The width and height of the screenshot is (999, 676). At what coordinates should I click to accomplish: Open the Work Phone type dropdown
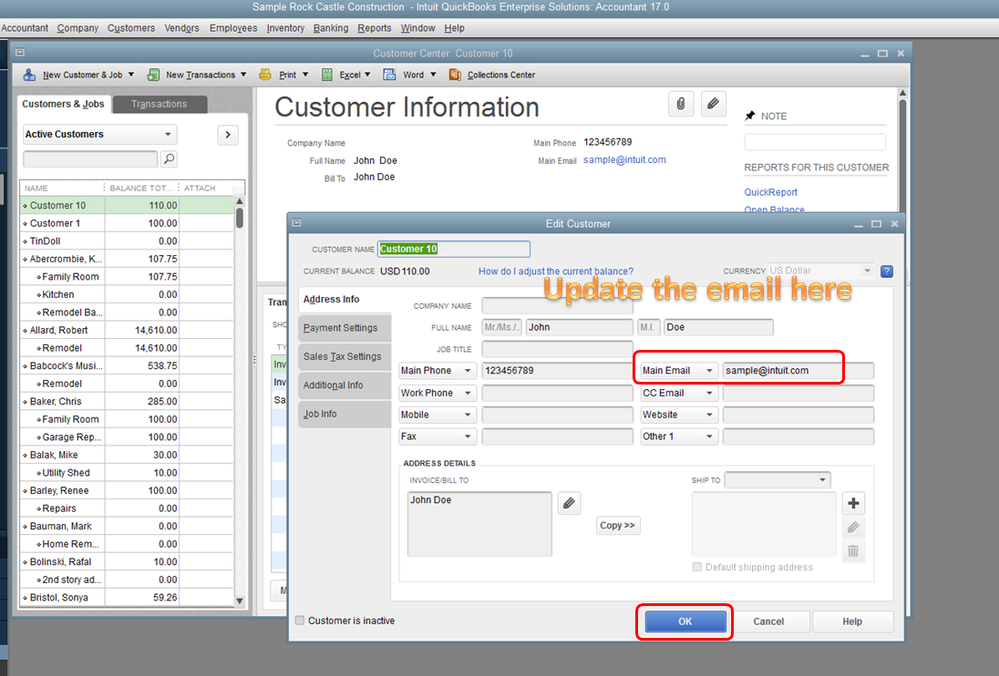[x=438, y=393]
